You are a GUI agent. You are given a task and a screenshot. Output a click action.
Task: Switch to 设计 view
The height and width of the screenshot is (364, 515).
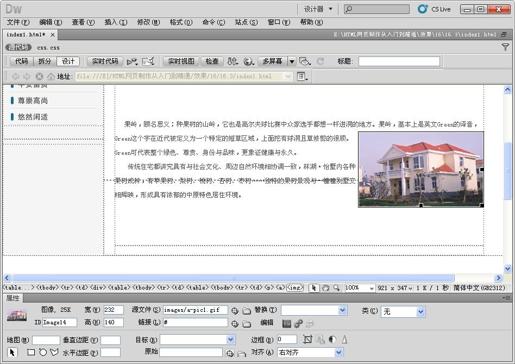(68, 61)
